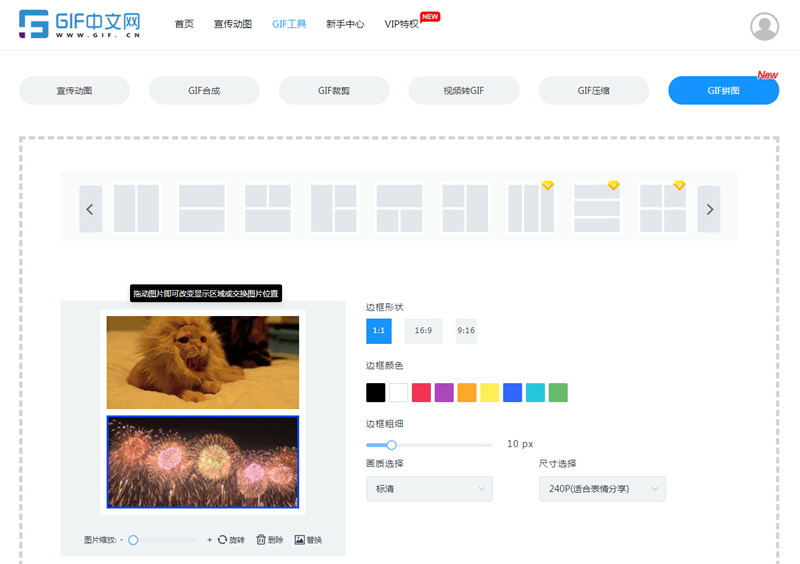Show next layout templates with right arrow

709,209
